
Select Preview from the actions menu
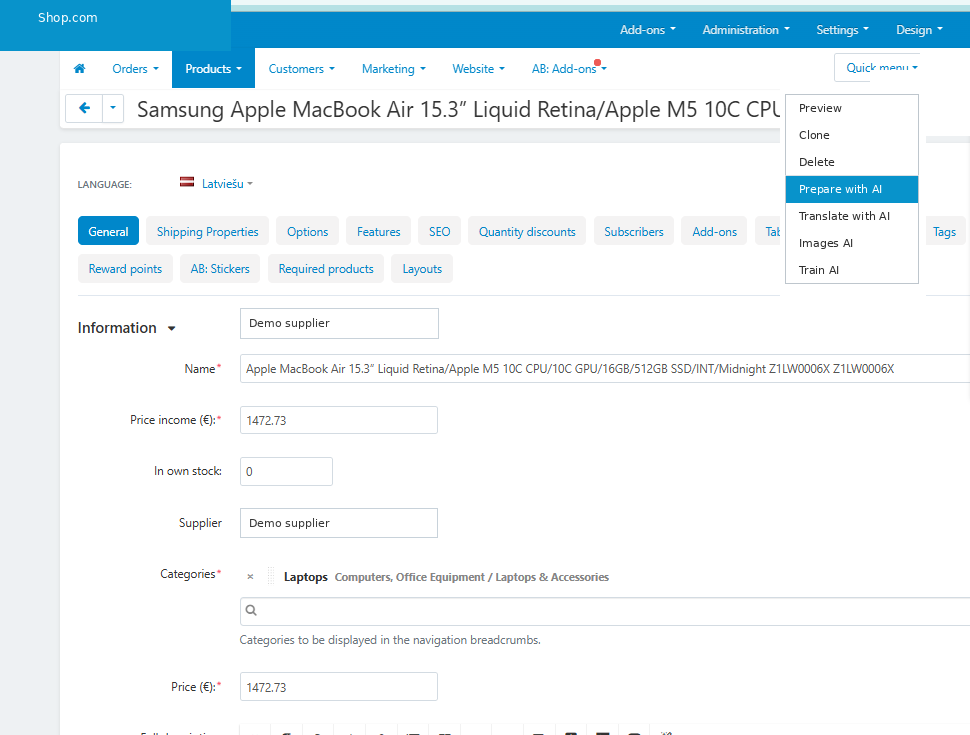click(851, 108)
